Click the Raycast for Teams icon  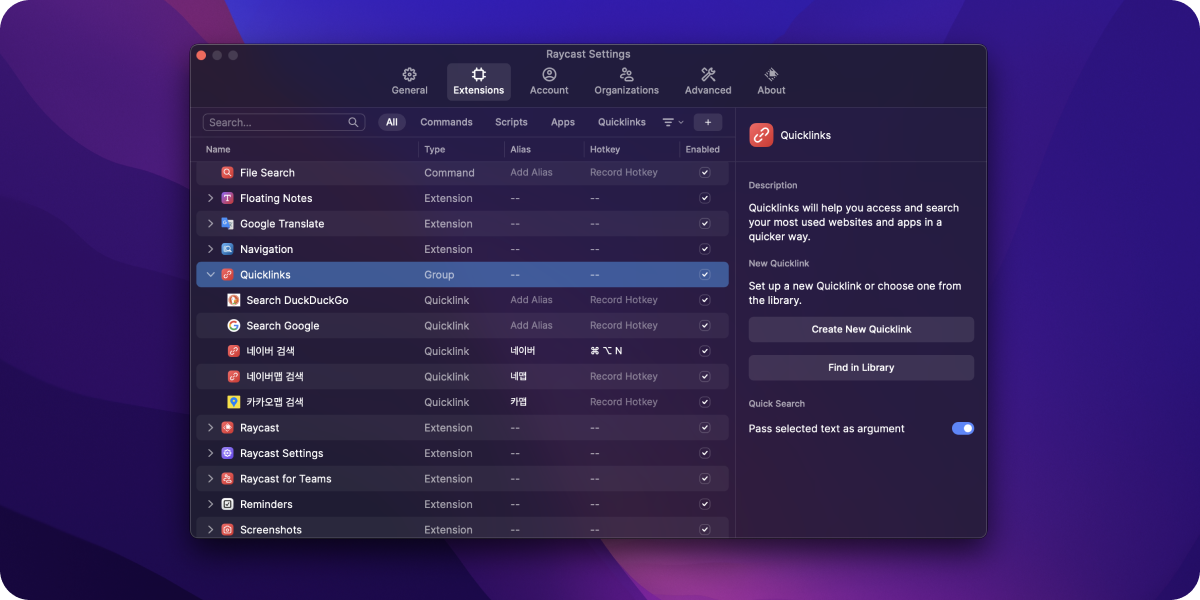pyautogui.click(x=227, y=479)
